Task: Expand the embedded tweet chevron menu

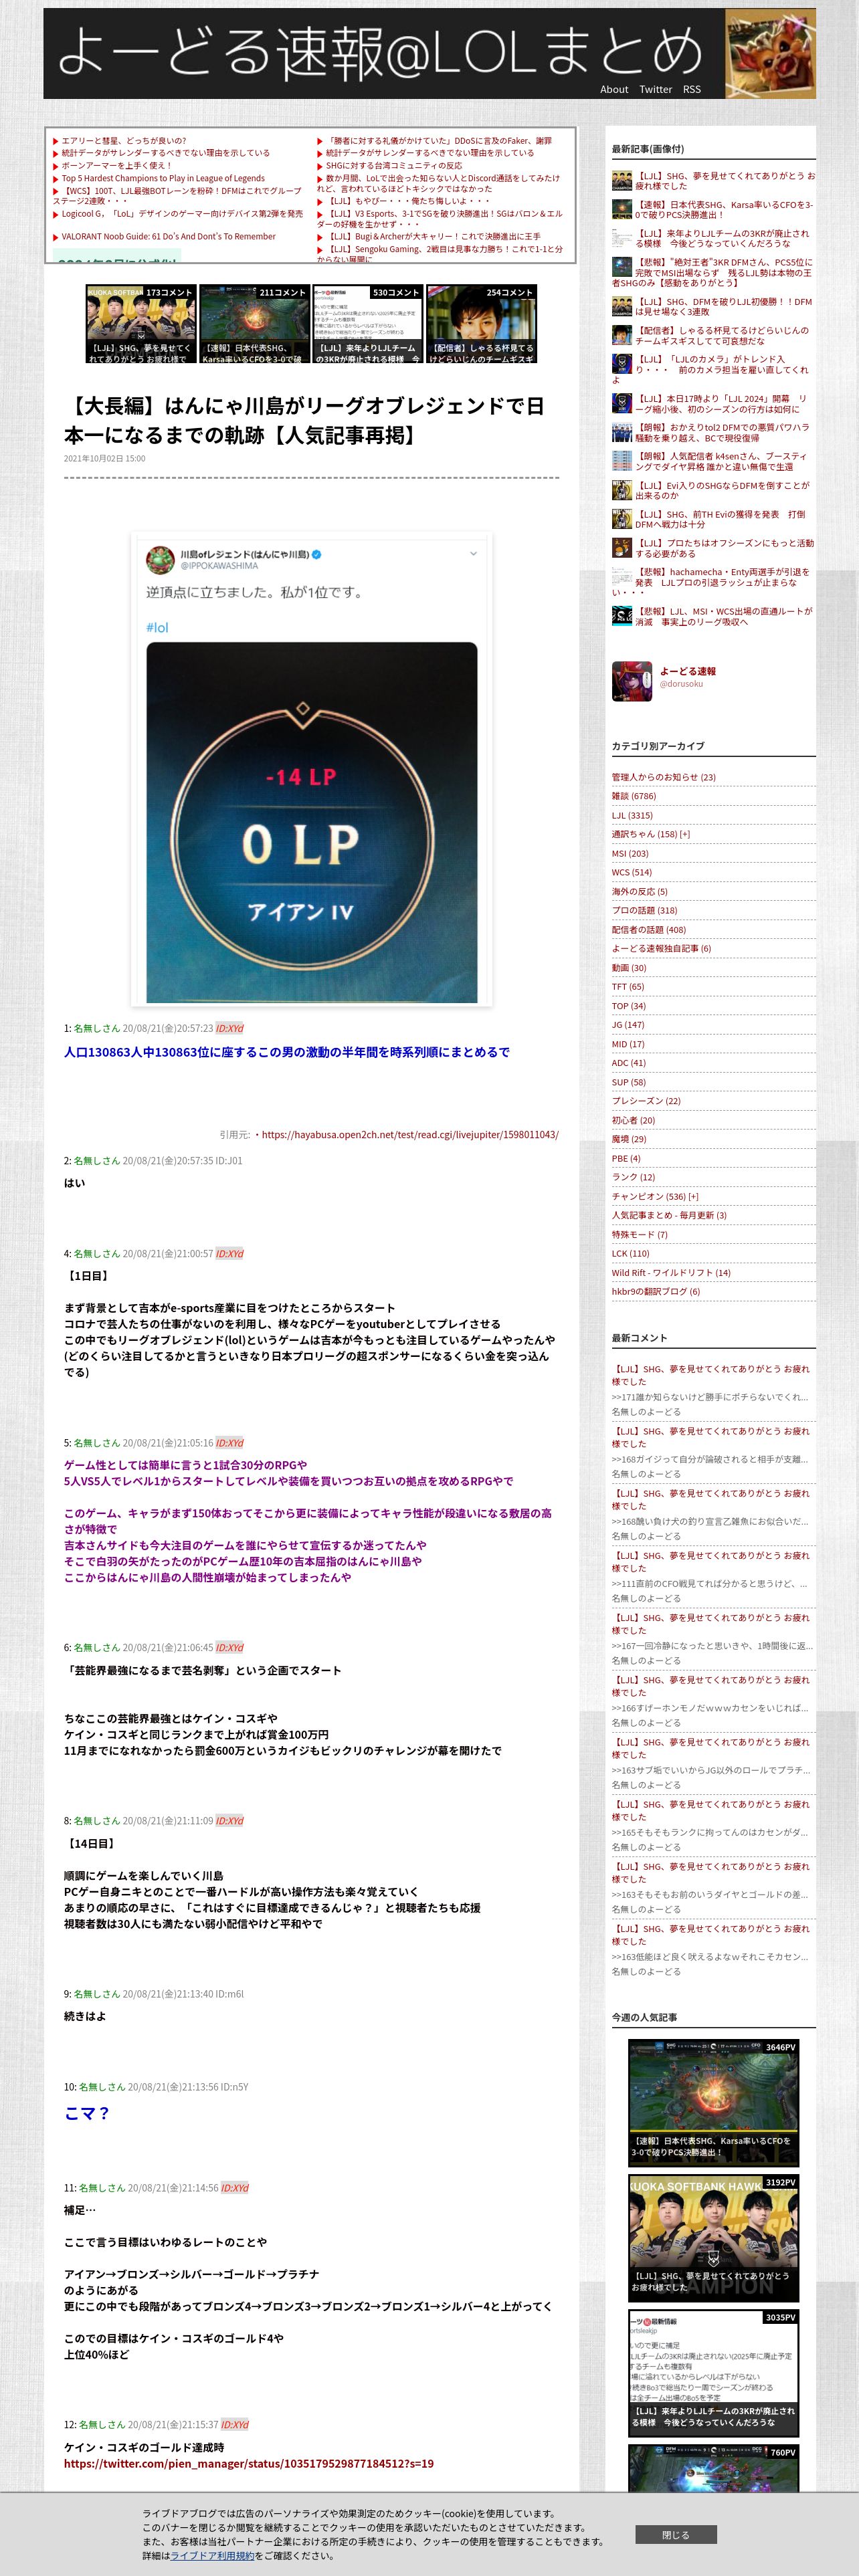Action: [473, 553]
